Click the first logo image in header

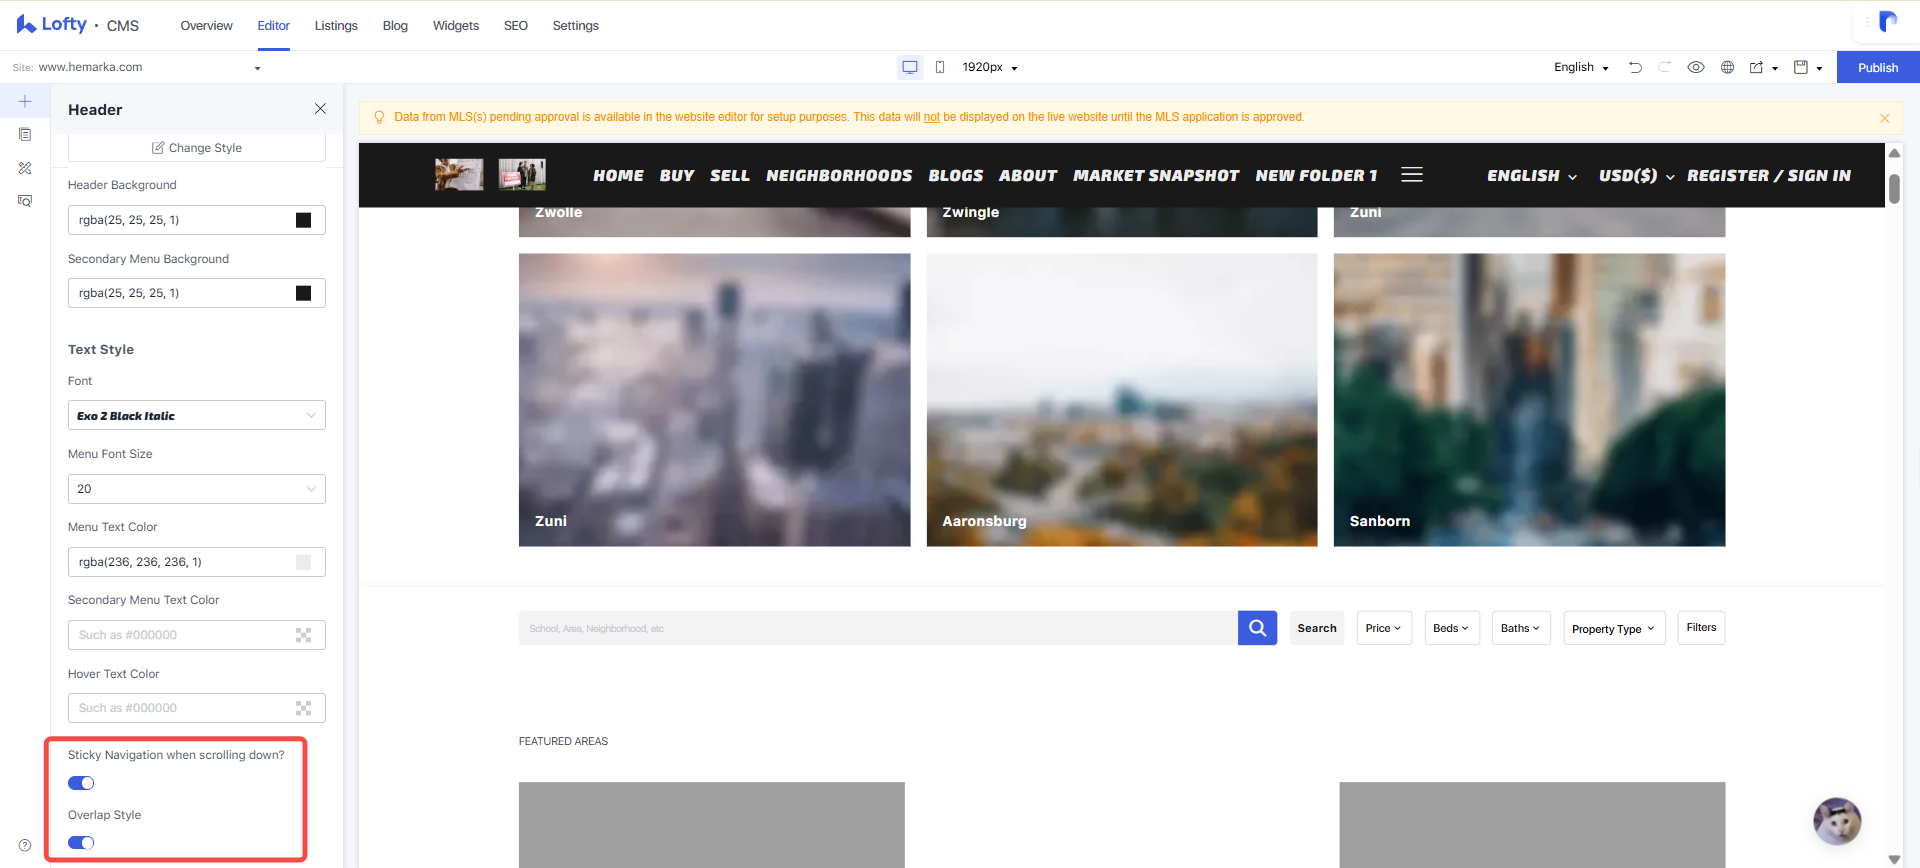(459, 174)
